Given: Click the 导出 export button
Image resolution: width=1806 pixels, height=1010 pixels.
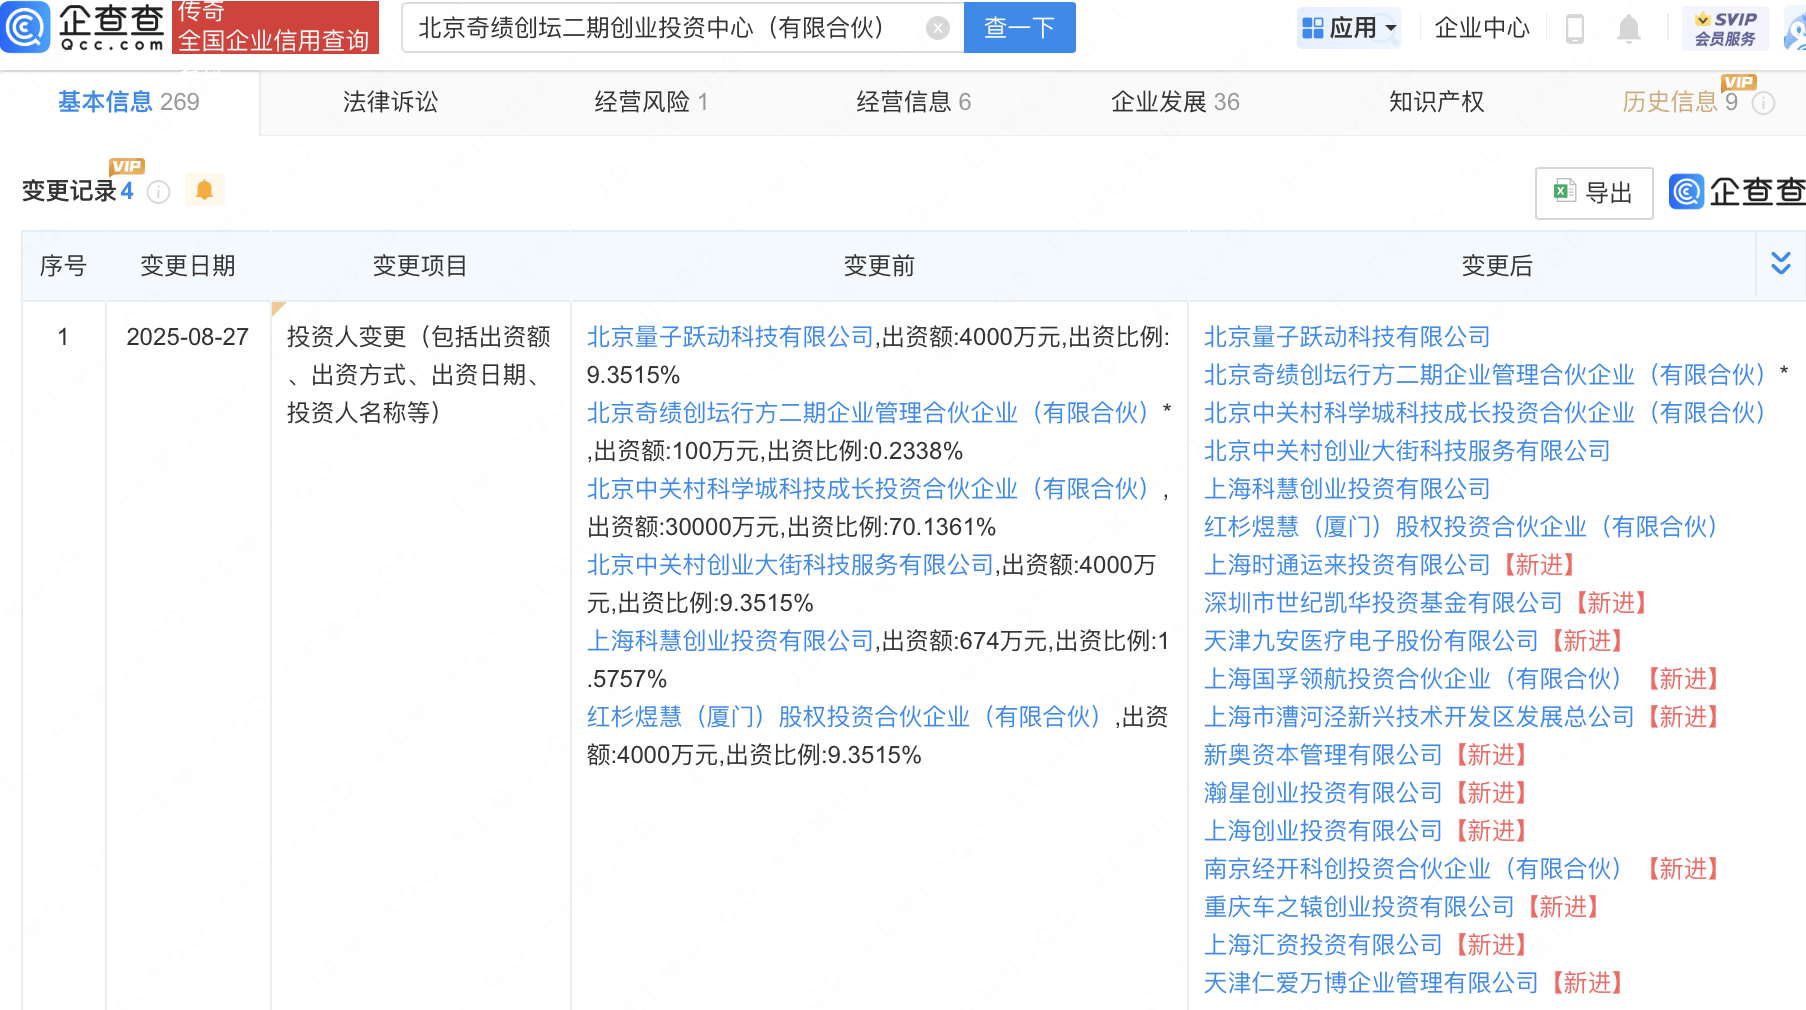Looking at the screenshot, I should 1594,193.
